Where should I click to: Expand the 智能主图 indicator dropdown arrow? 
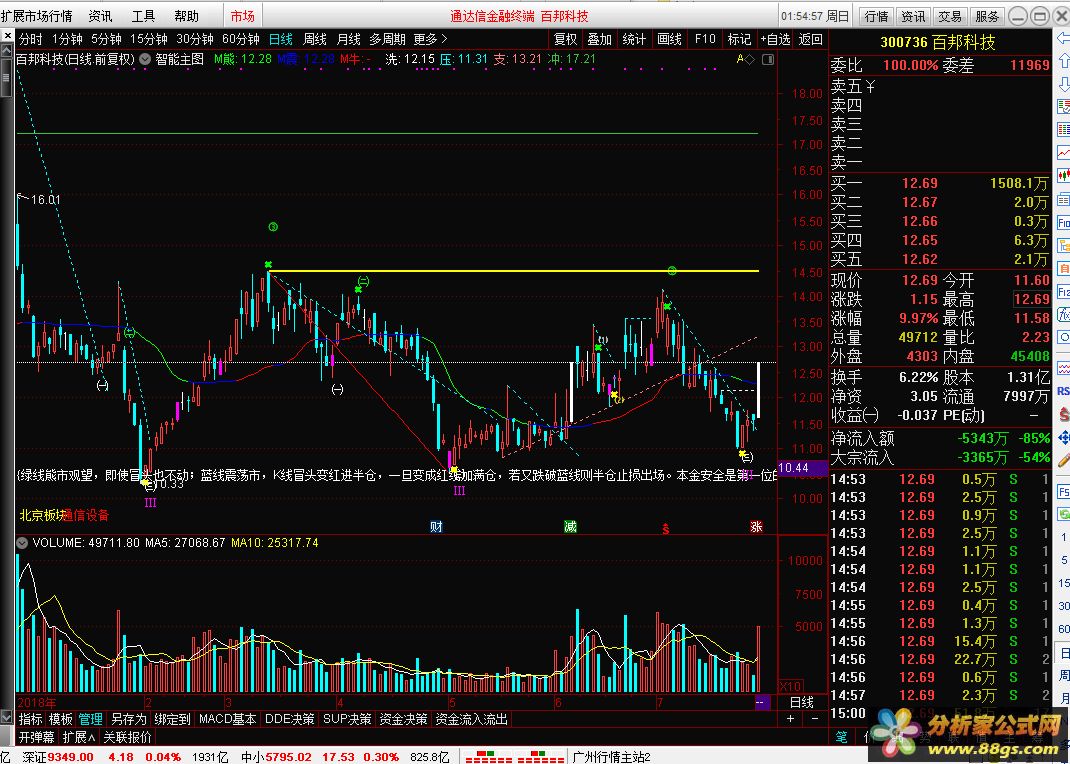(x=145, y=59)
